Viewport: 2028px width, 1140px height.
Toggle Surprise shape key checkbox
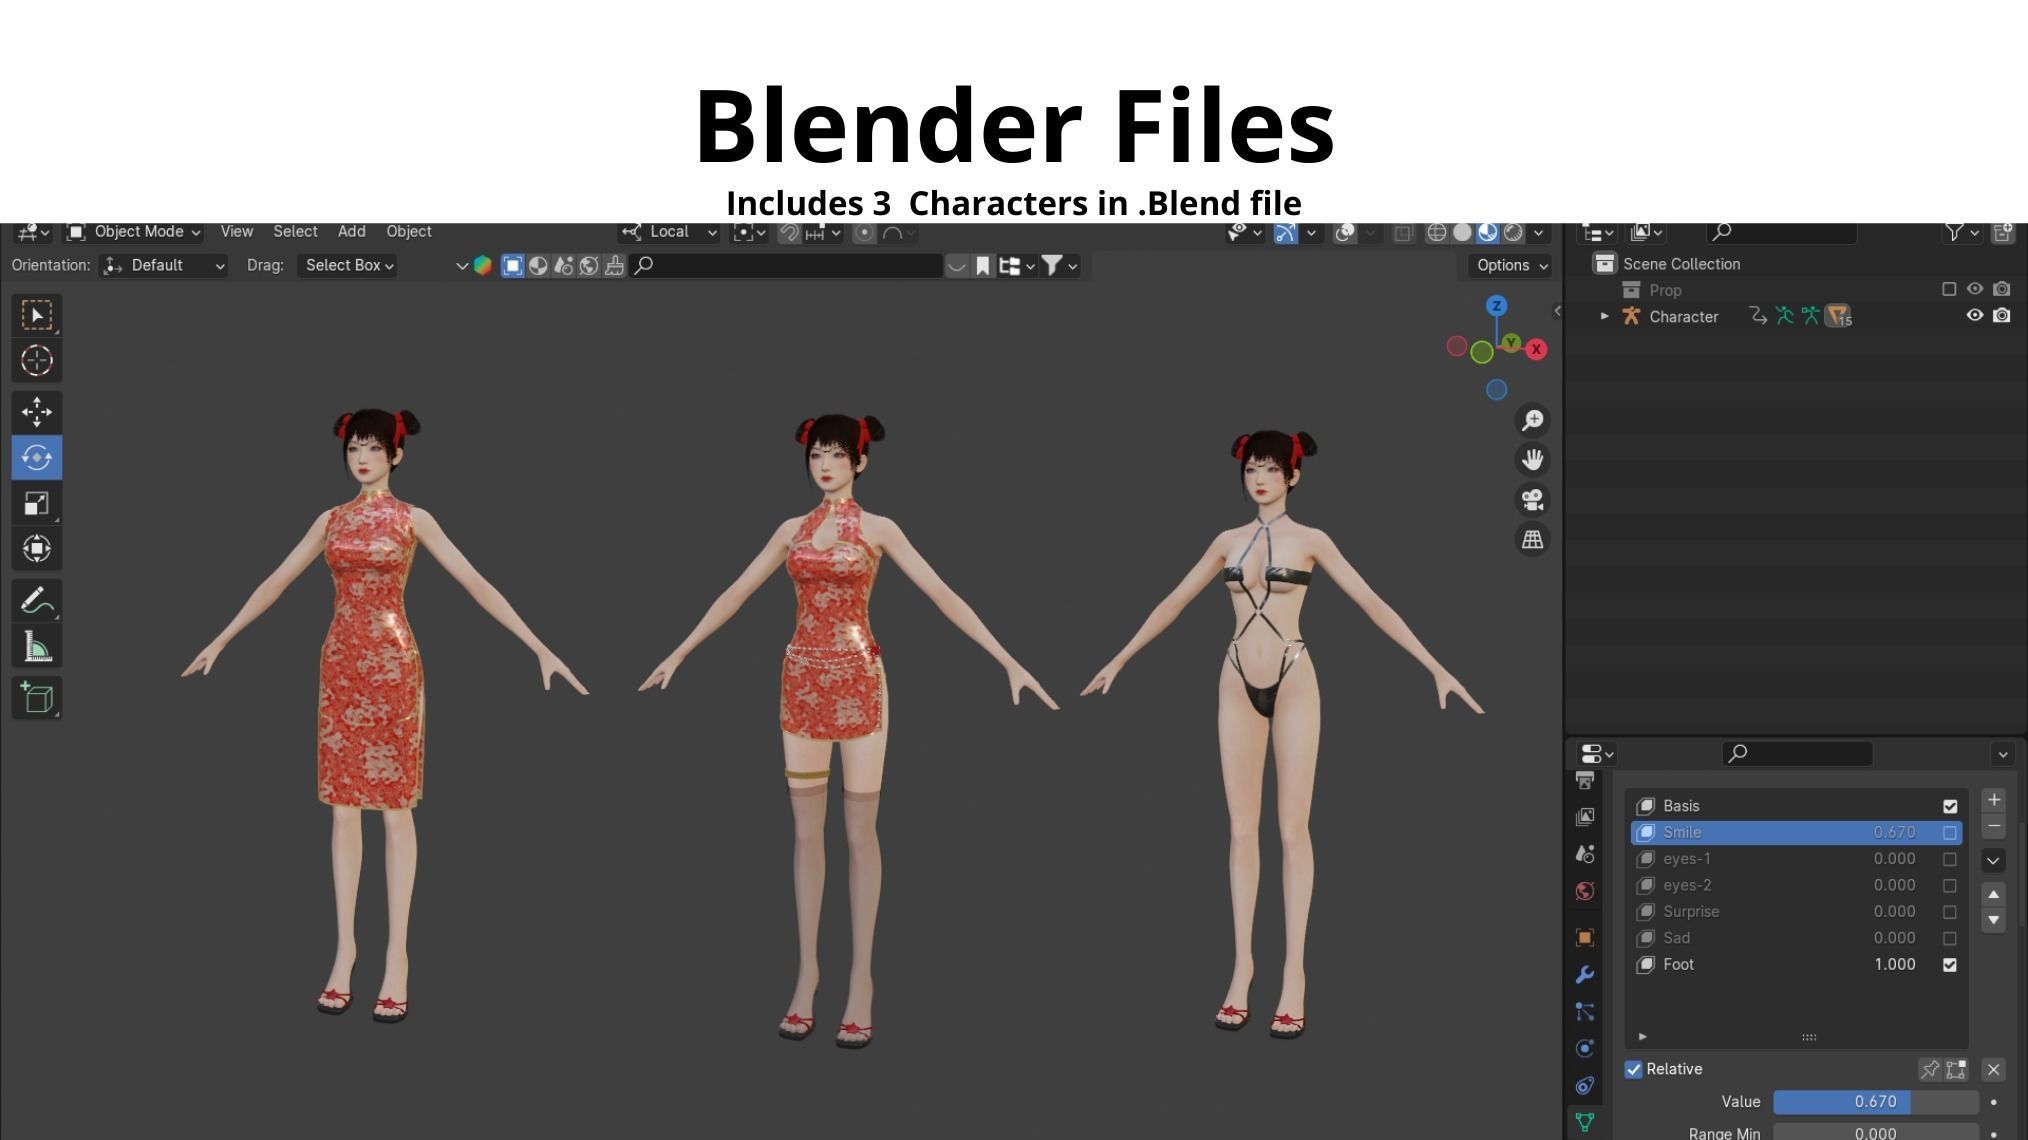pos(1950,912)
